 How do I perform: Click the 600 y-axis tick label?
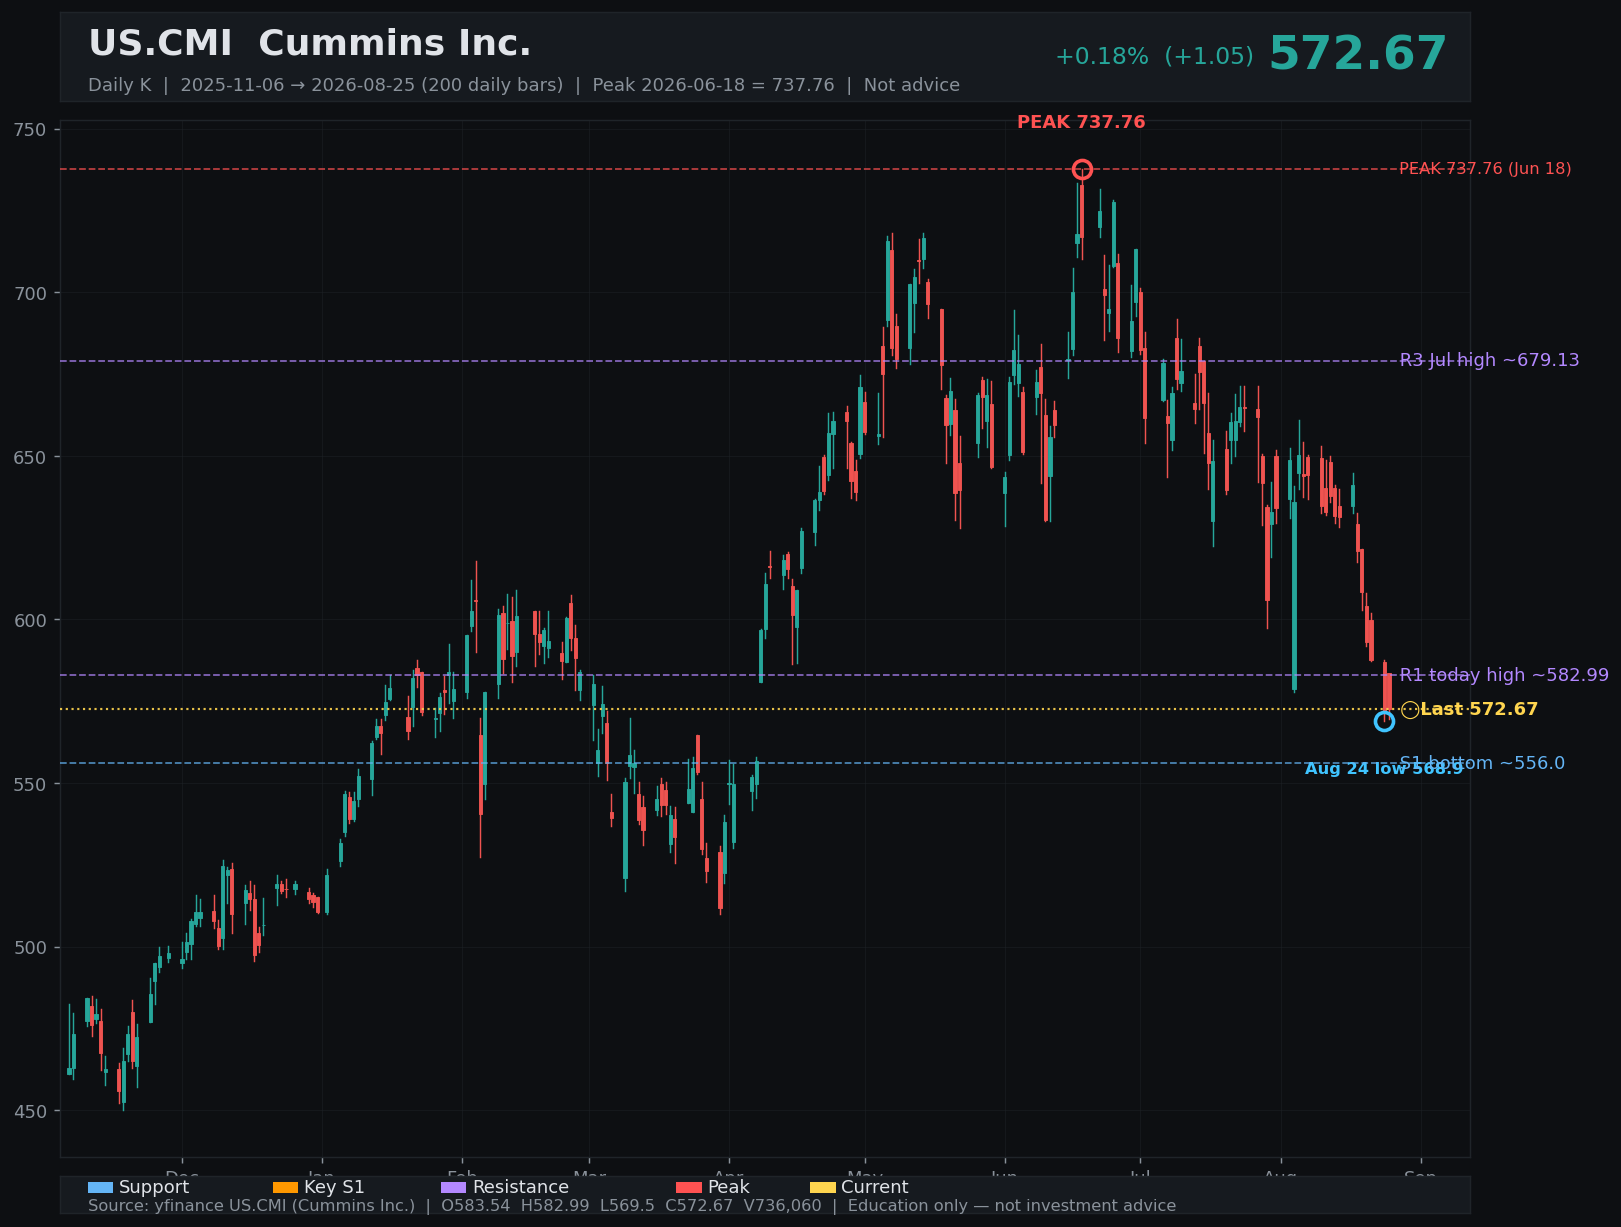(x=30, y=620)
